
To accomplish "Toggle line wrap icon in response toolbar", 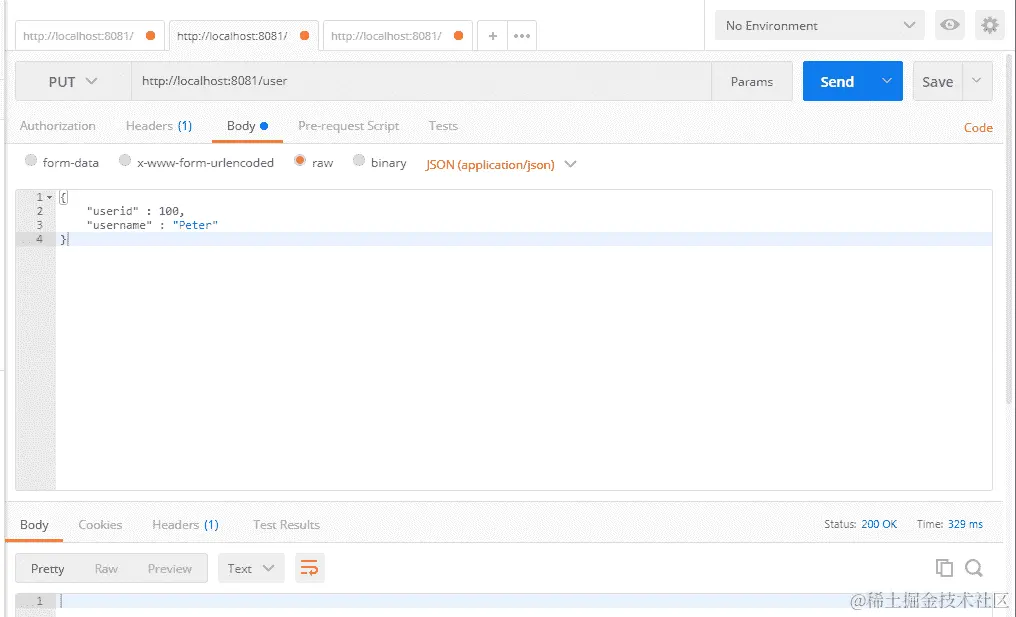I will tap(309, 568).
